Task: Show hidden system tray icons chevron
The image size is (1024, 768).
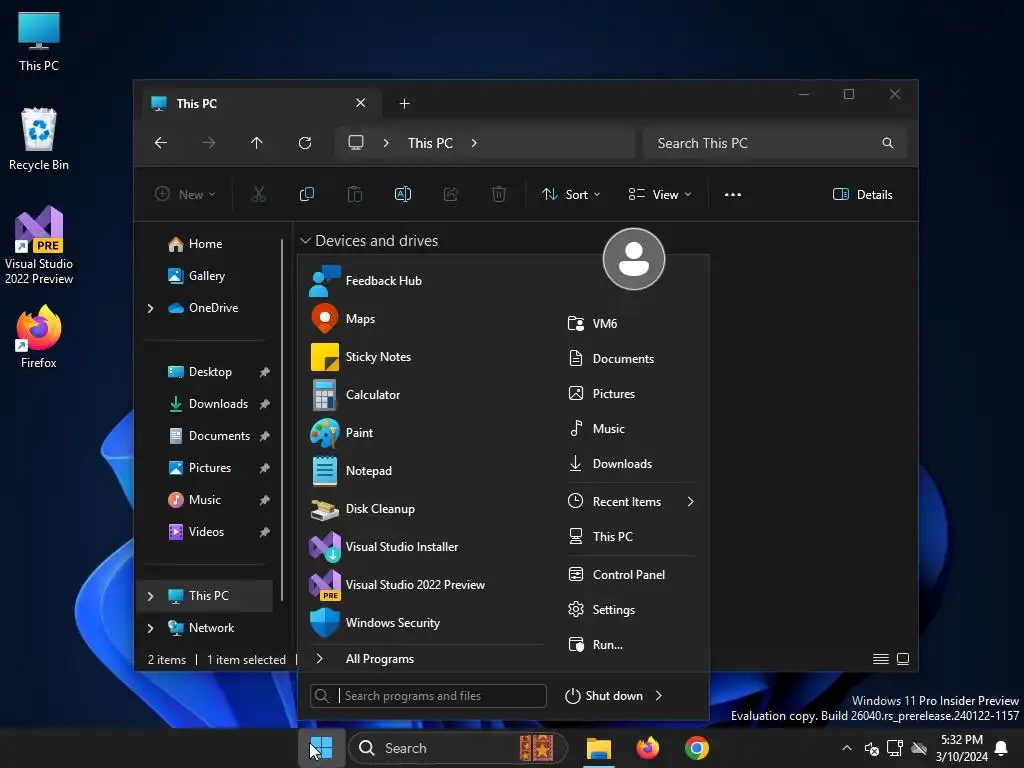Action: (846, 748)
